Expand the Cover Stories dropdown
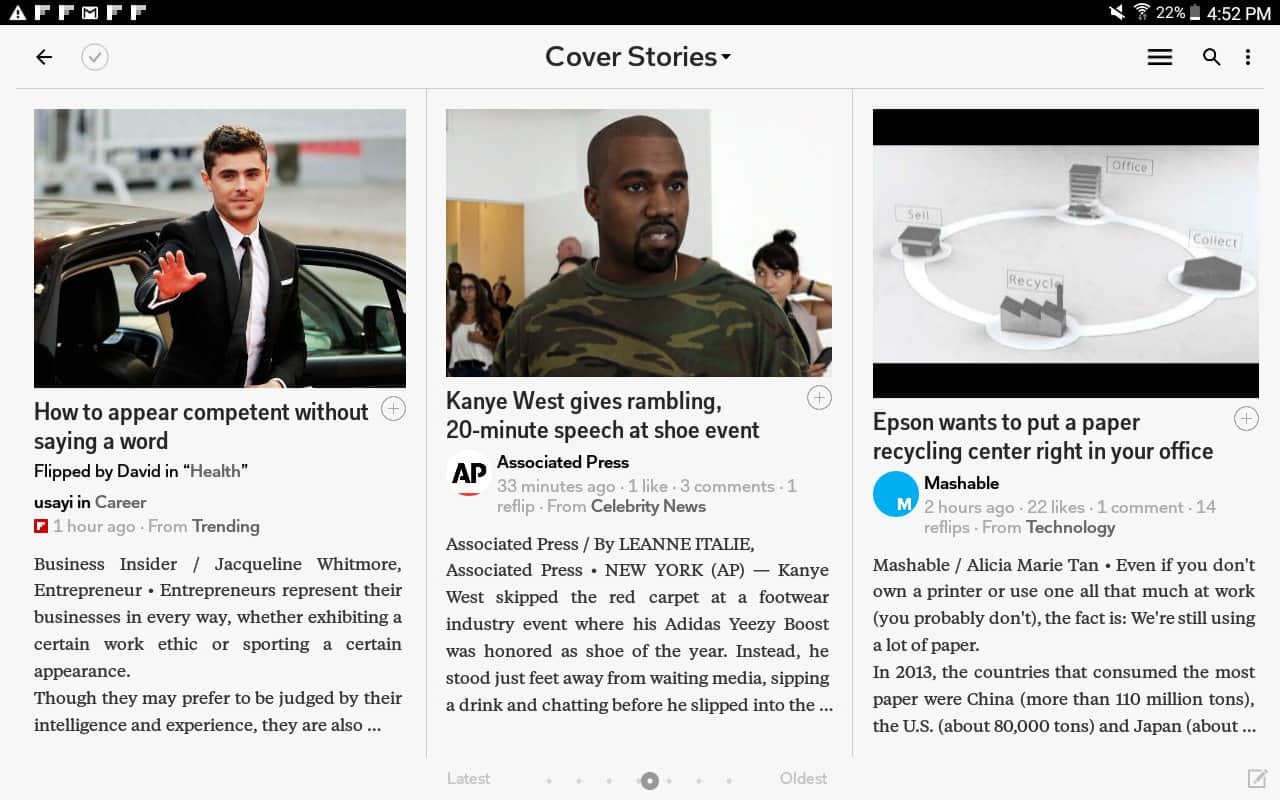Viewport: 1280px width, 800px height. (638, 57)
